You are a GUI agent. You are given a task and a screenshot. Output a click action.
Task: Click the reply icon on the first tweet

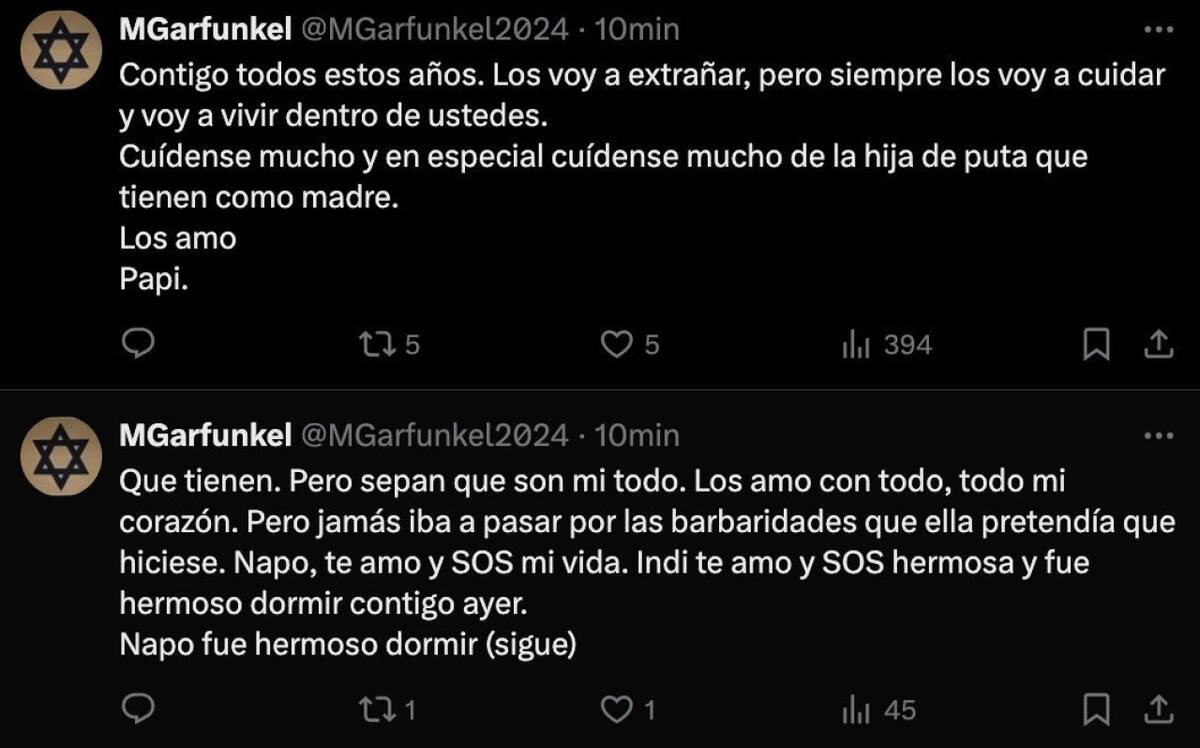137,343
